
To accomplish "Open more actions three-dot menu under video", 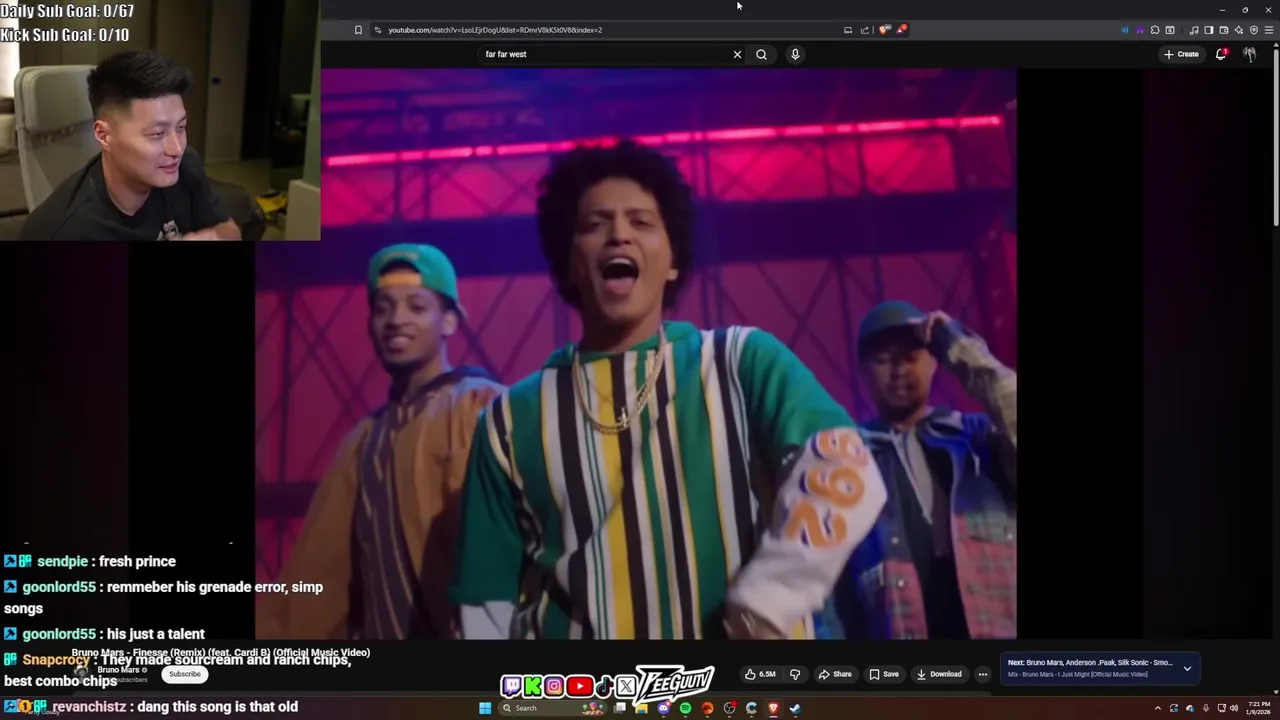I will [x=982, y=674].
